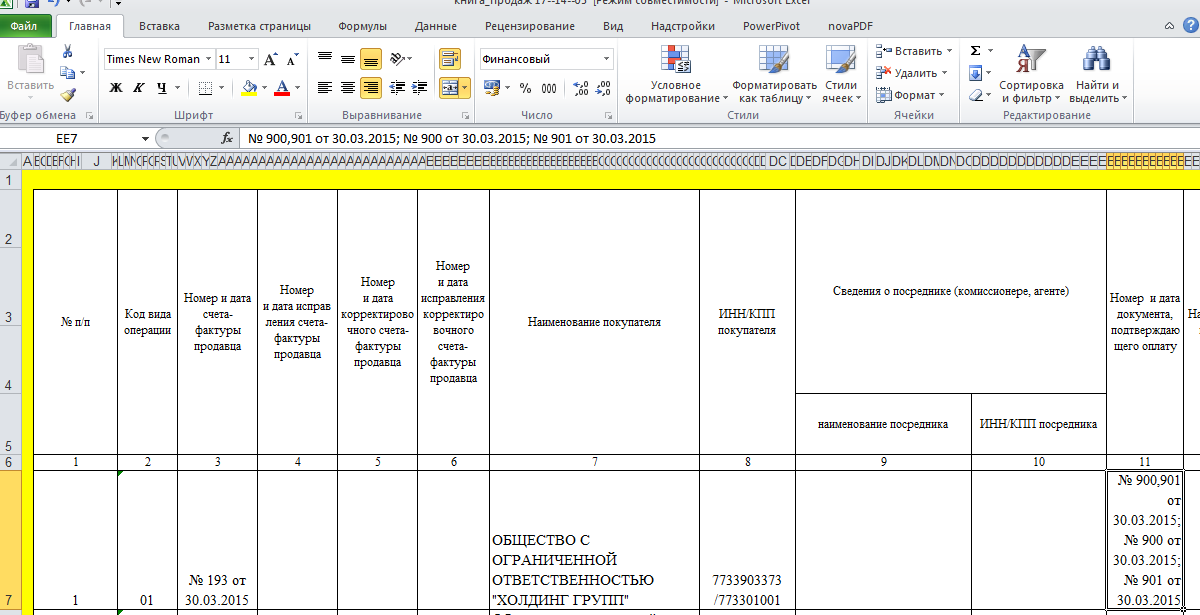Viewport: 1200px width, 615px height.
Task: Apply Bold formatting (Ж button)
Action: pyautogui.click(x=115, y=88)
